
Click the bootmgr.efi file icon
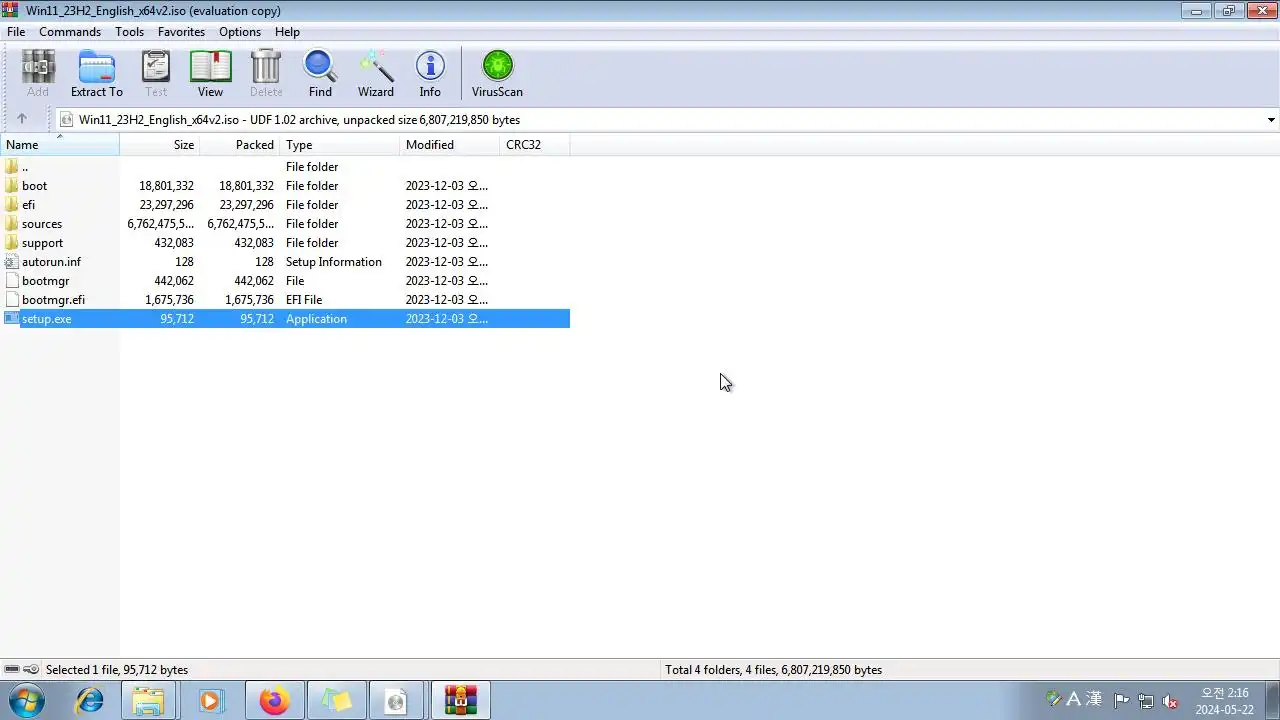12,300
